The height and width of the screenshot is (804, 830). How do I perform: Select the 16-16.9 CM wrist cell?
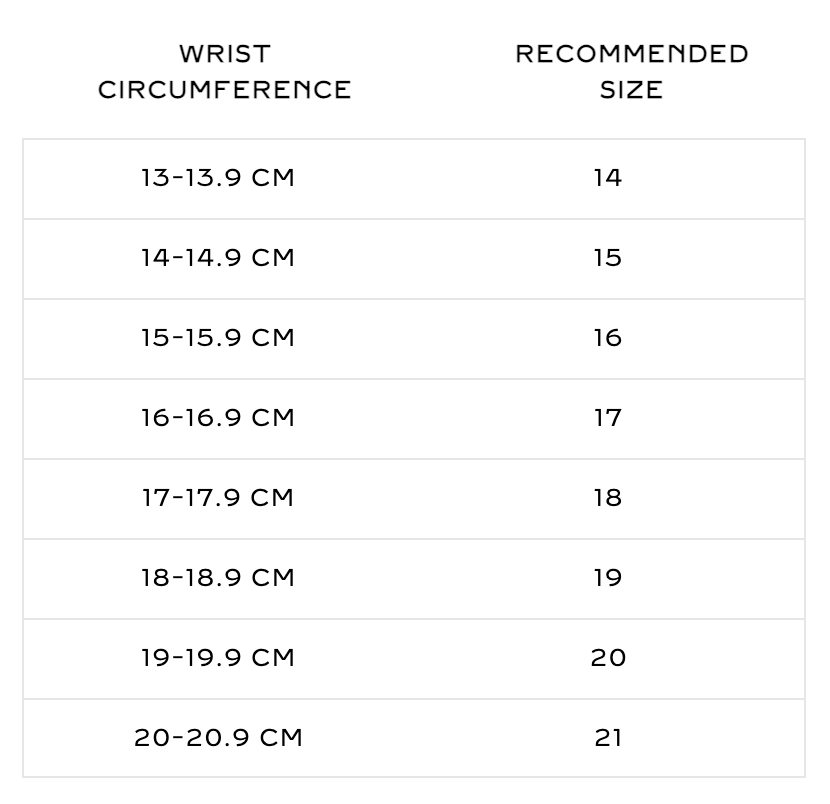click(x=218, y=418)
